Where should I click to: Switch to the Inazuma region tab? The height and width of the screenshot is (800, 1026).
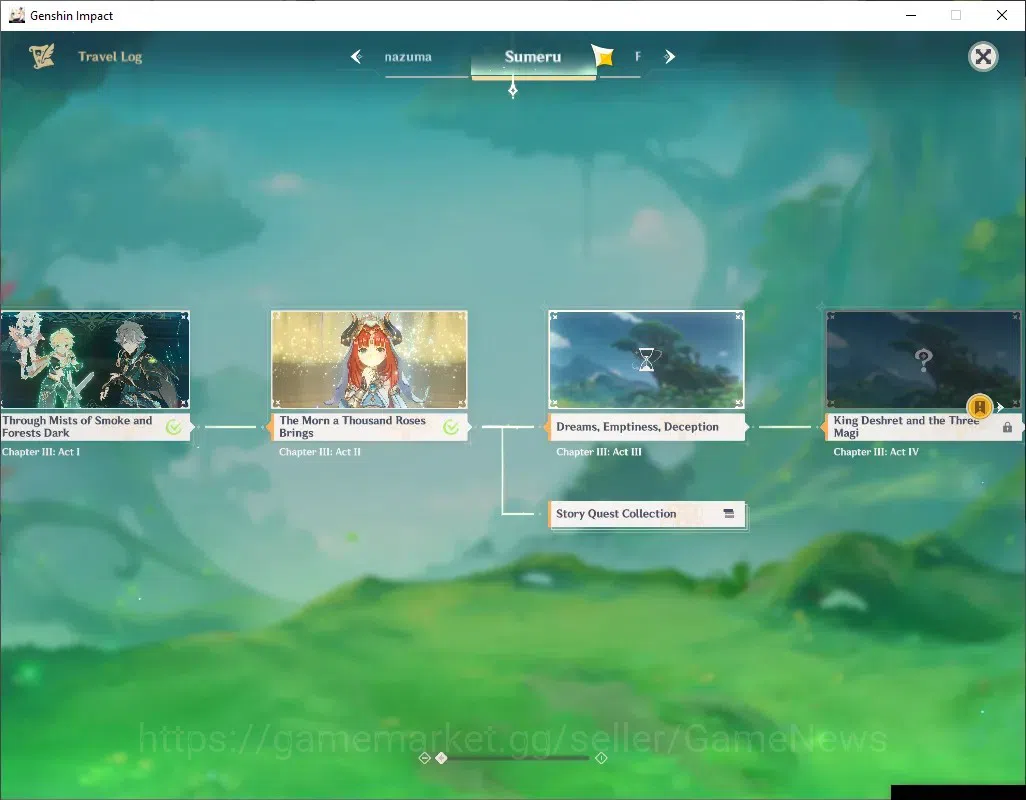408,57
